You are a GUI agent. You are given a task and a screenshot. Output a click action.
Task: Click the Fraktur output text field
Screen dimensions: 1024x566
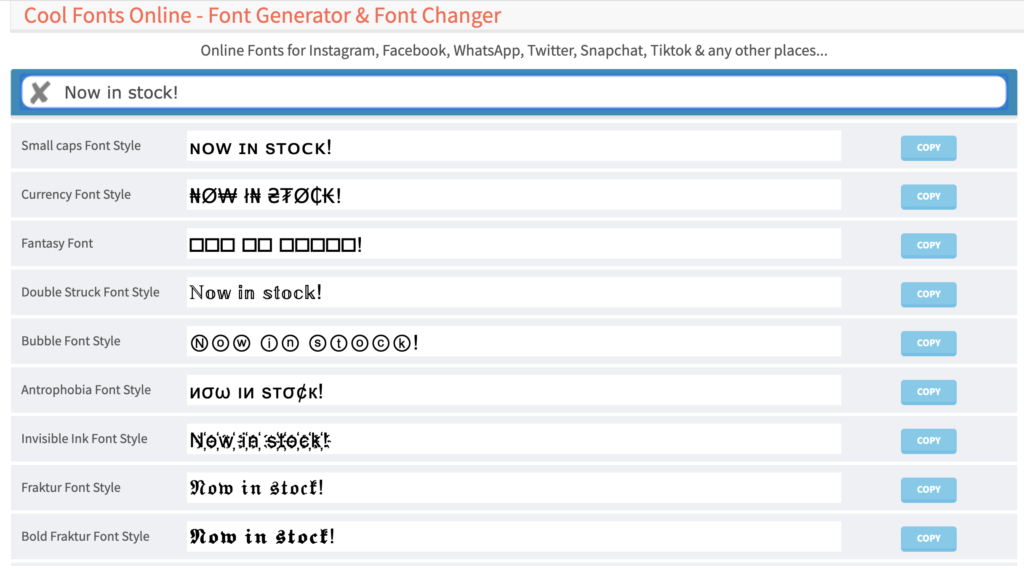click(513, 489)
